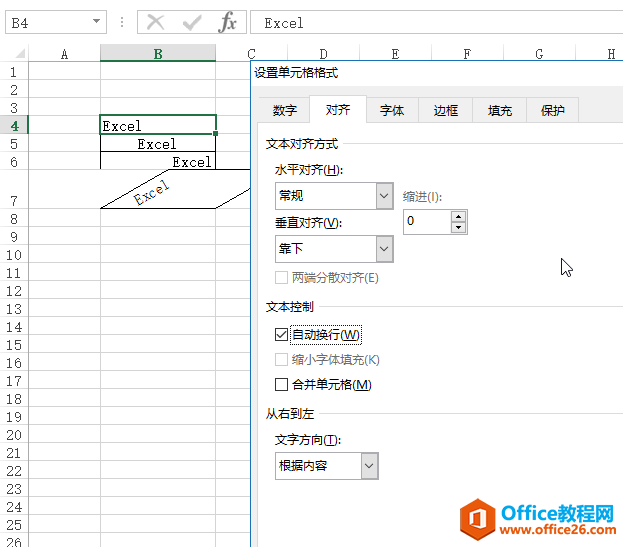Select row 25 header
The width and height of the screenshot is (623, 547).
click(14, 525)
